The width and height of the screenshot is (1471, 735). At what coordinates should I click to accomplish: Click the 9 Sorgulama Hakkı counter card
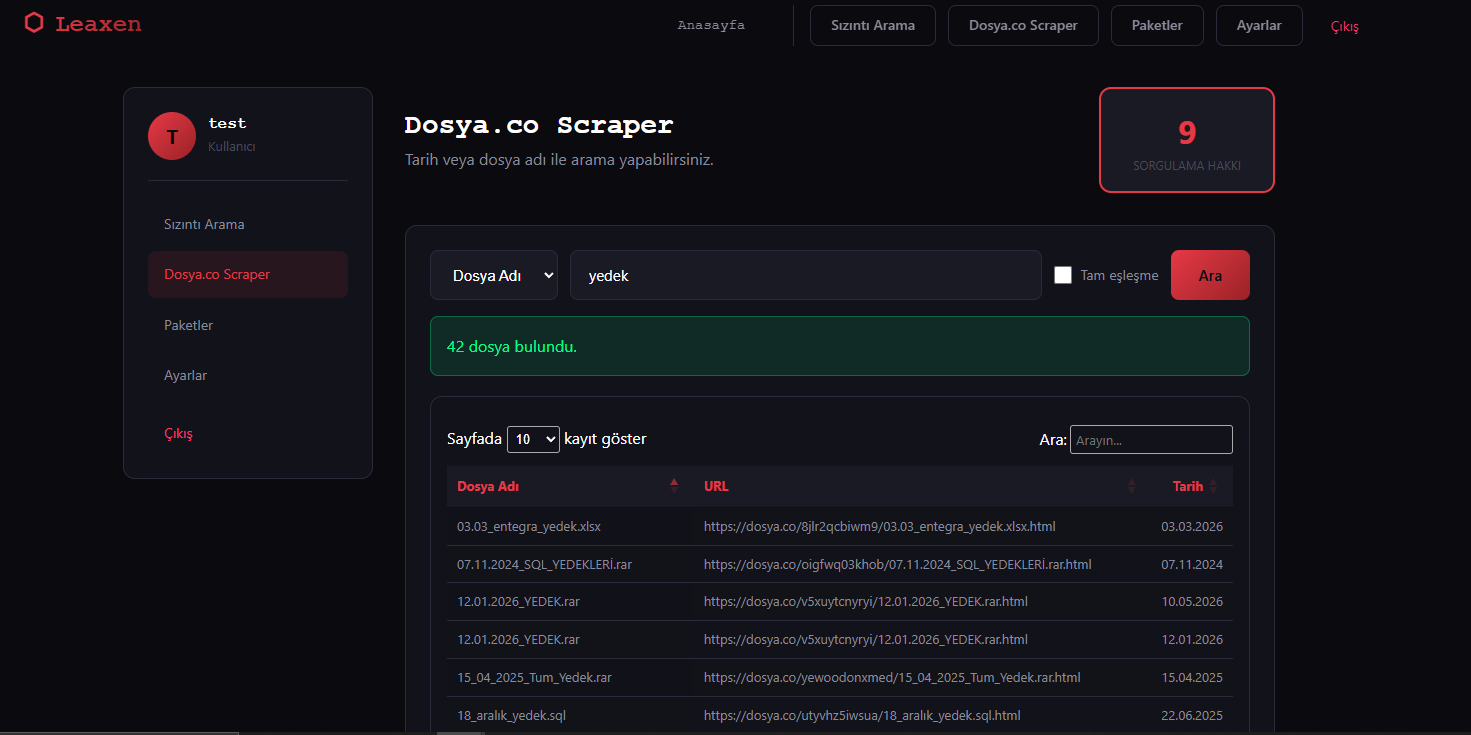click(x=1187, y=140)
